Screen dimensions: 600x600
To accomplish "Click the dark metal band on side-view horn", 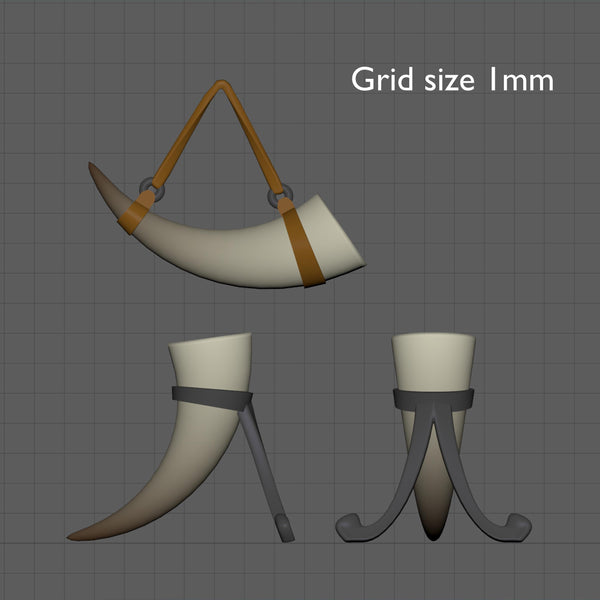I will (x=212, y=399).
